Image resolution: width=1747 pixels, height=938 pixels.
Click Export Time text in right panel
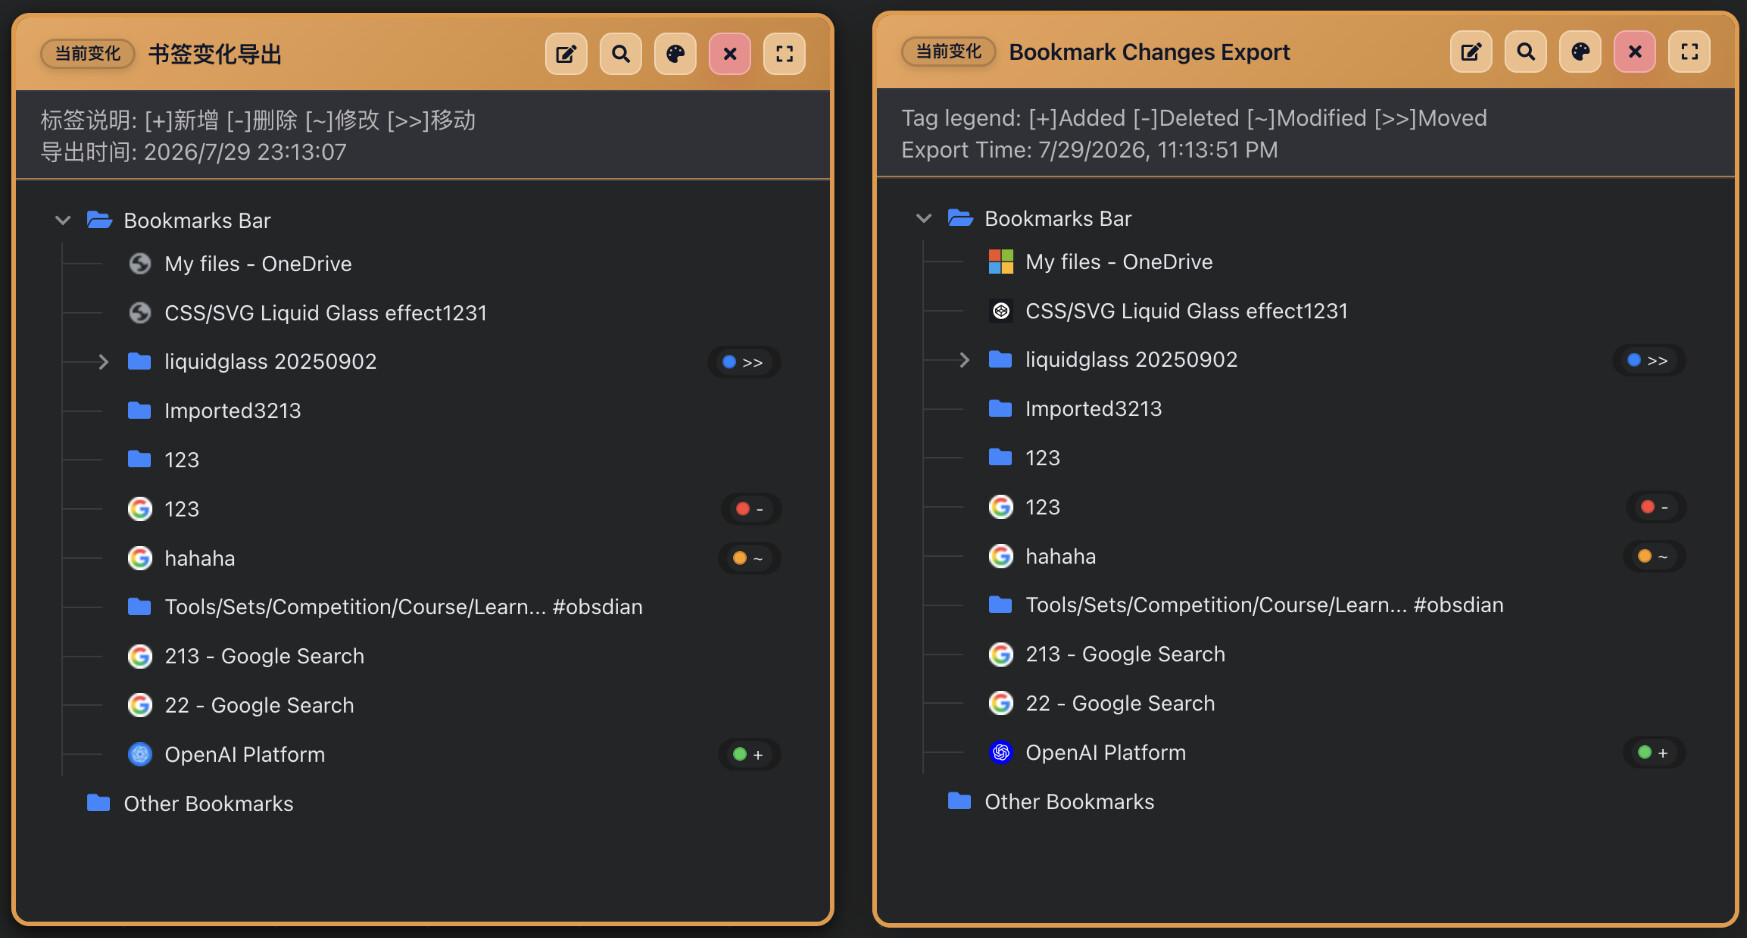[1089, 150]
